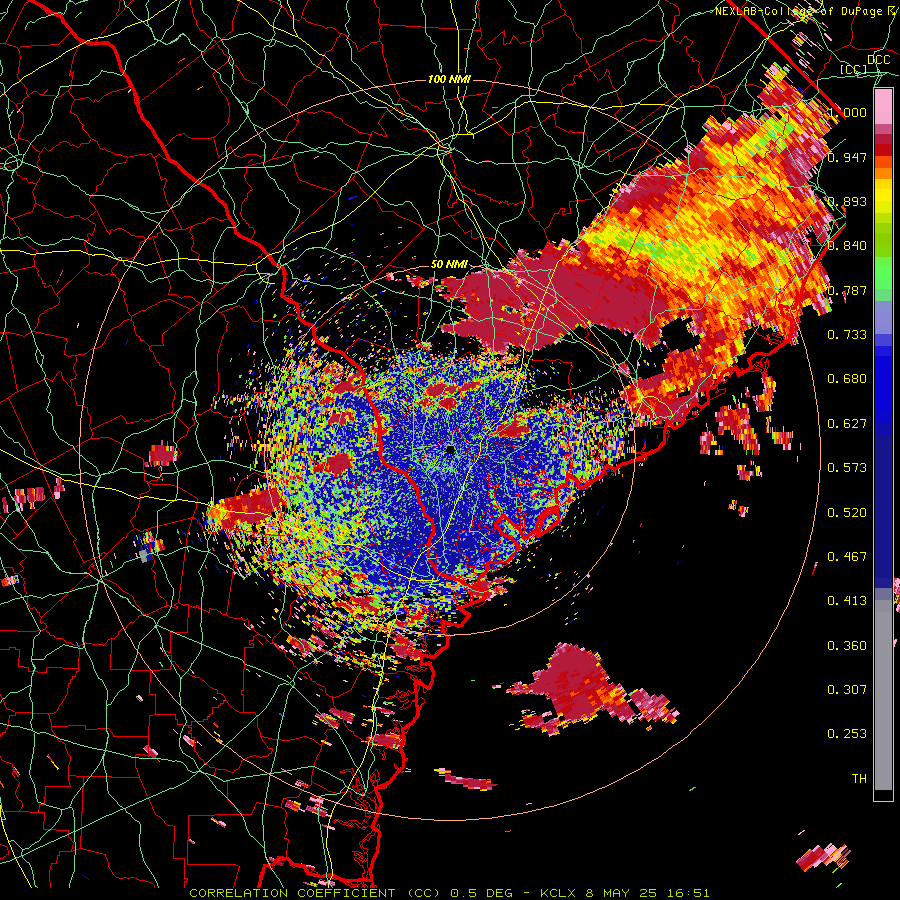Screen dimensions: 900x900
Task: Select the 0.573 scale value
Action: pos(847,468)
